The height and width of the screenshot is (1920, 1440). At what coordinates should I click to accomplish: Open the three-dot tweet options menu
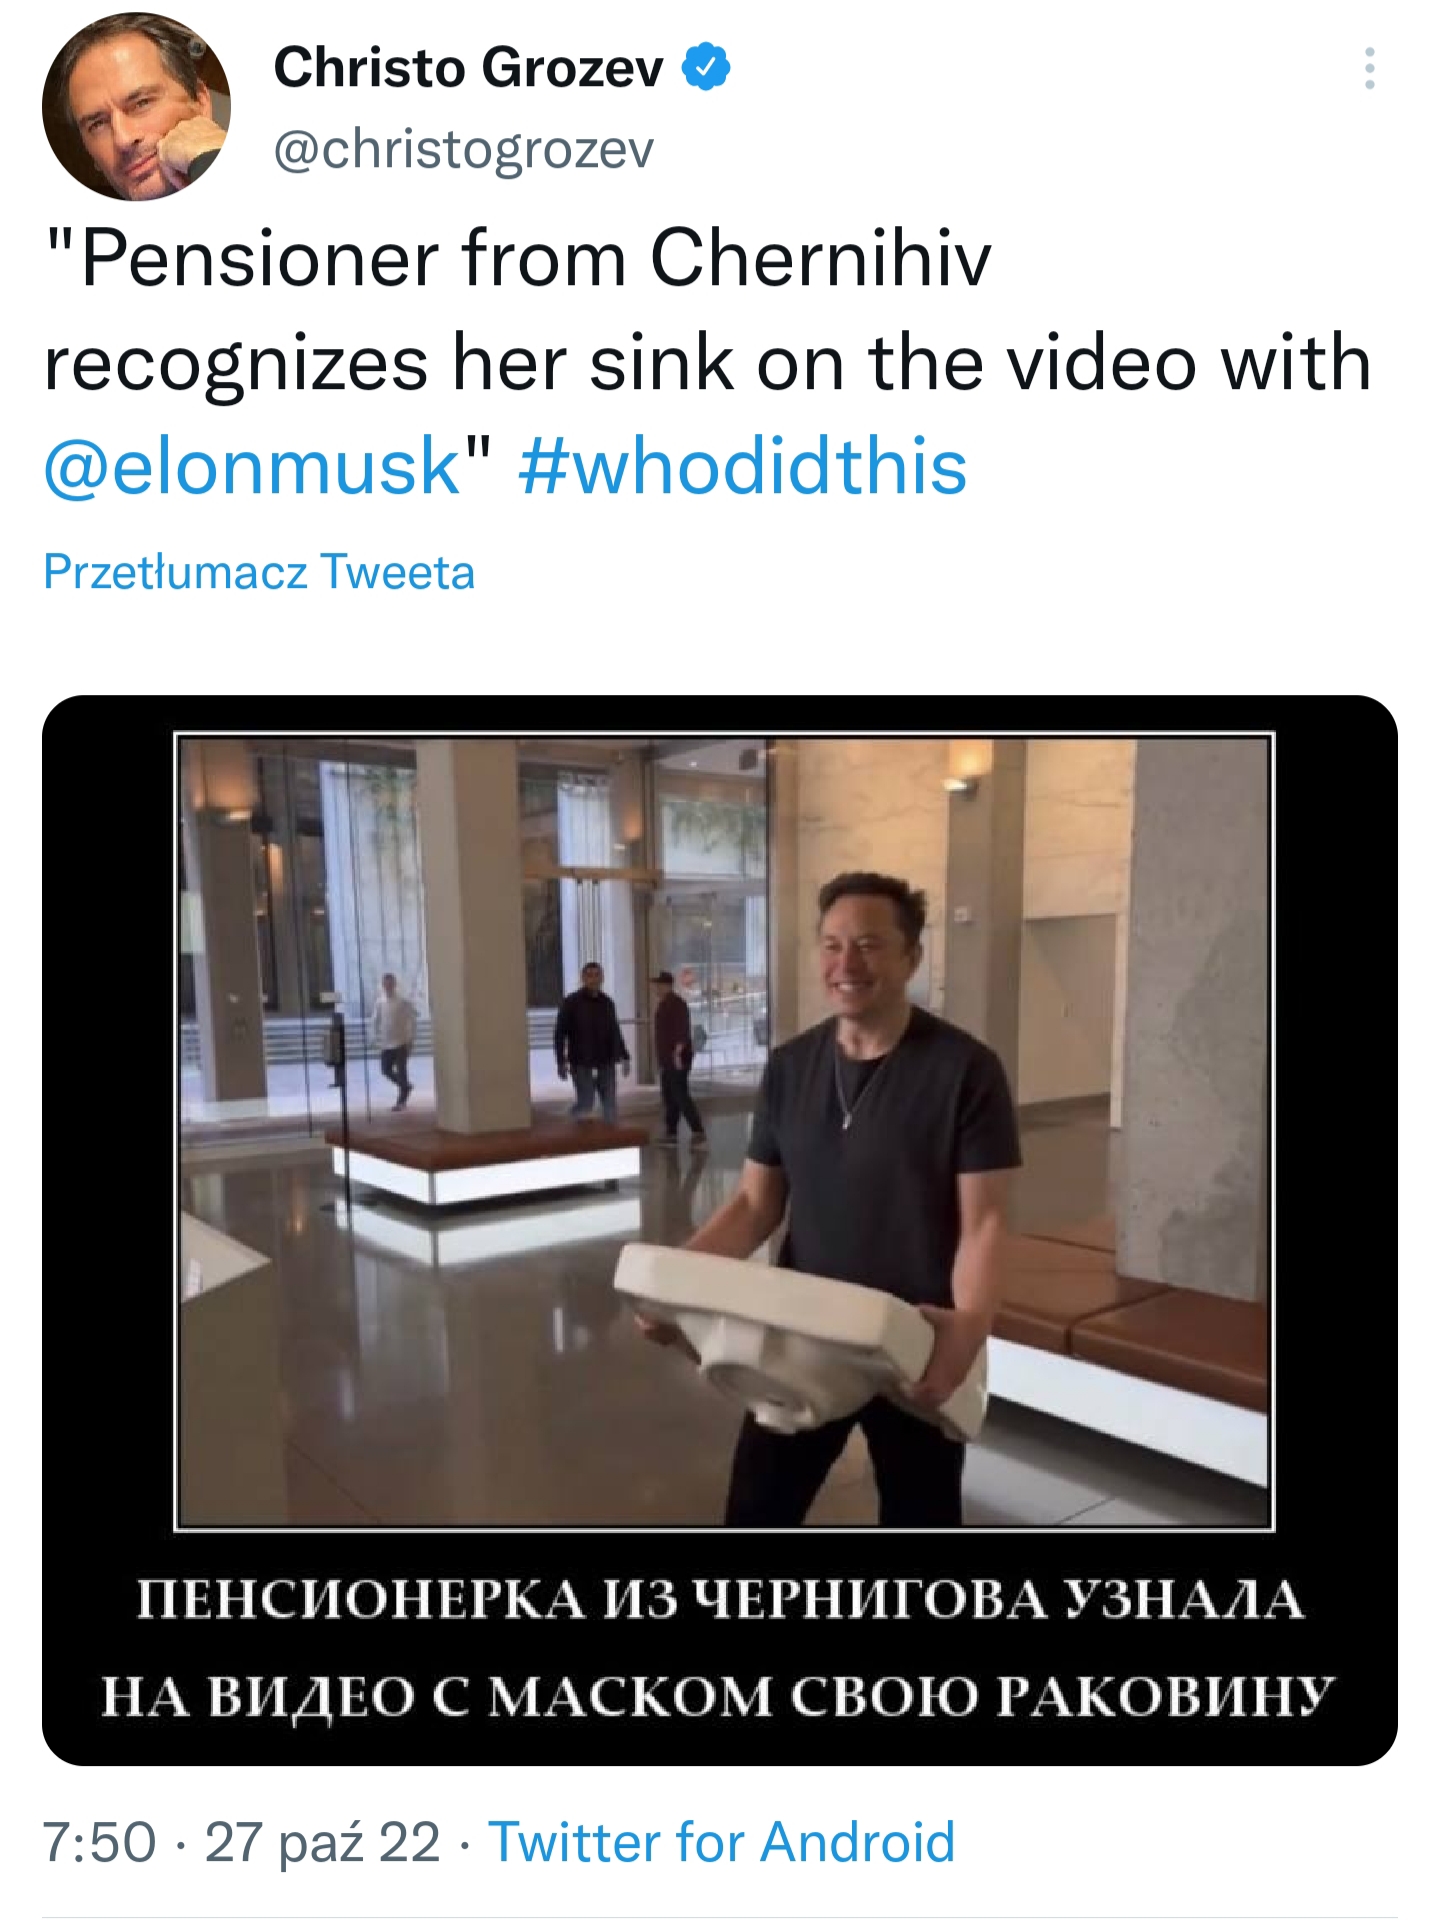[x=1369, y=68]
